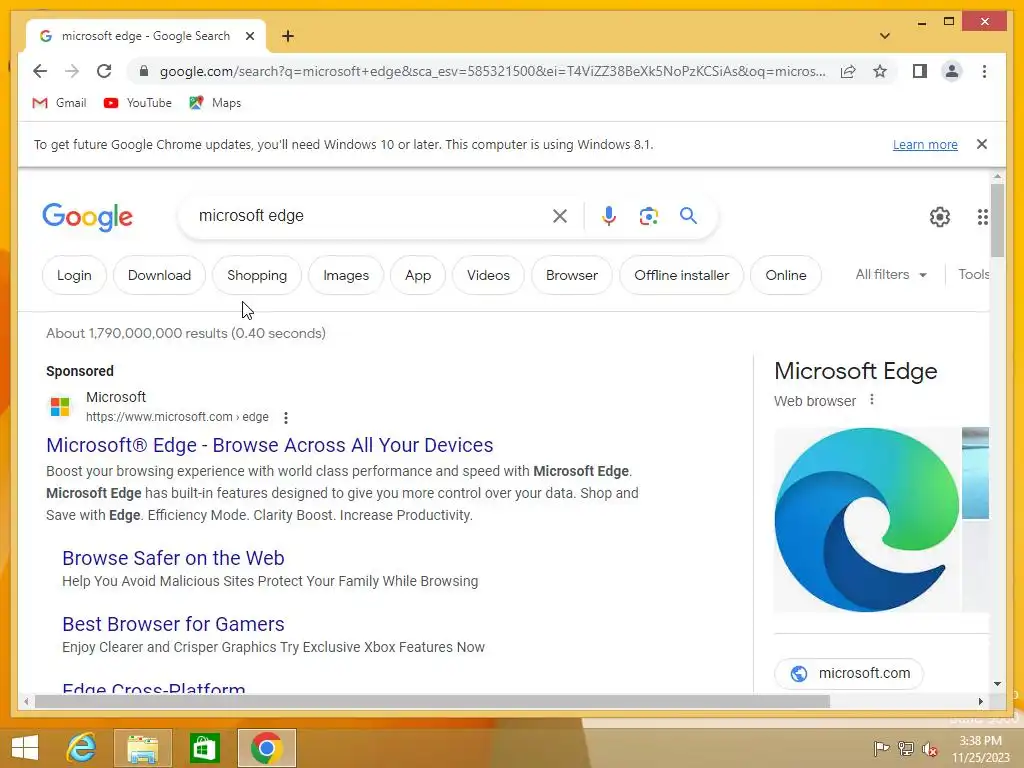This screenshot has width=1024, height=768.
Task: Open the Web browser panel options dots
Action: click(x=872, y=400)
